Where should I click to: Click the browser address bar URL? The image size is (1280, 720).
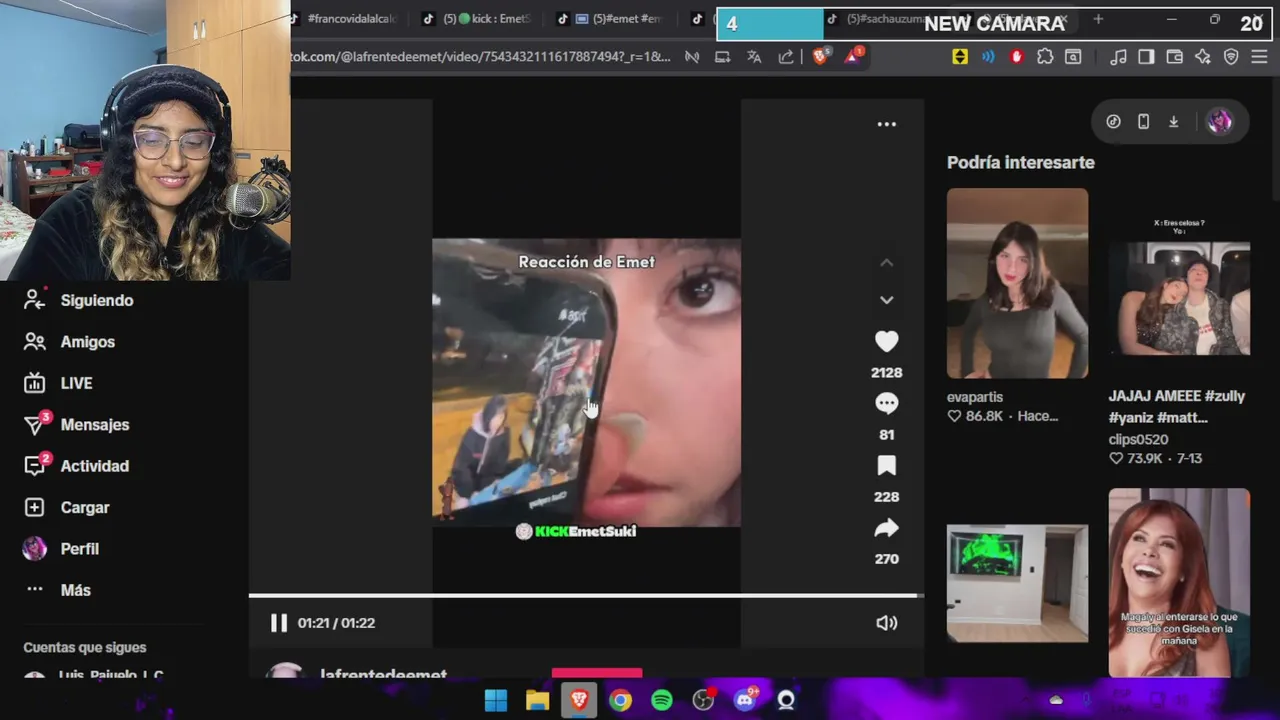pyautogui.click(x=480, y=57)
